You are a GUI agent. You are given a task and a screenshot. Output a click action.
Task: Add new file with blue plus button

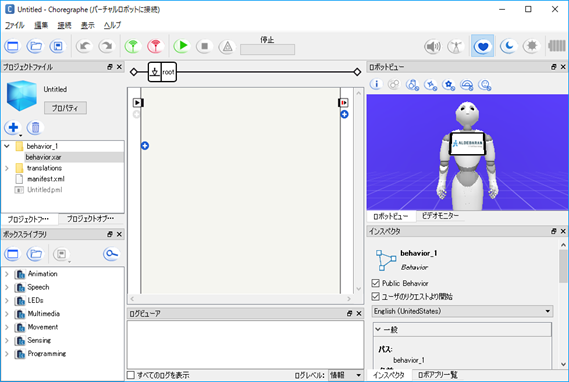point(13,127)
